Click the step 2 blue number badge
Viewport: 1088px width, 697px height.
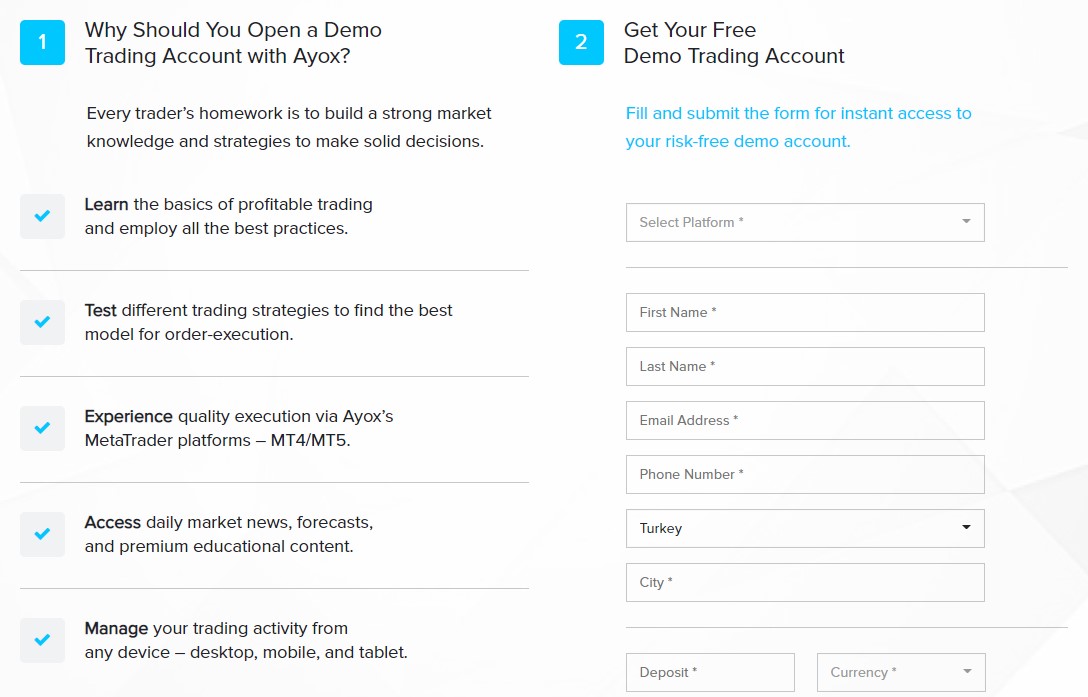click(x=581, y=42)
